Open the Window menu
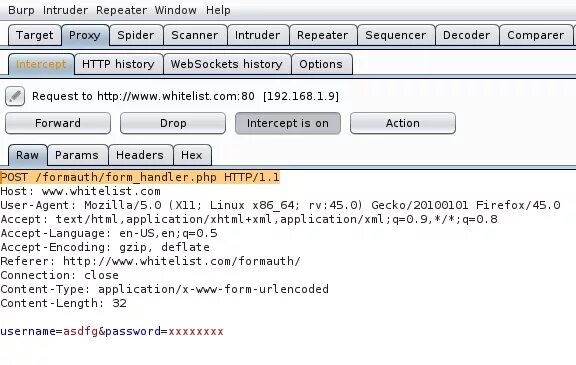The height and width of the screenshot is (365, 576). [x=176, y=10]
